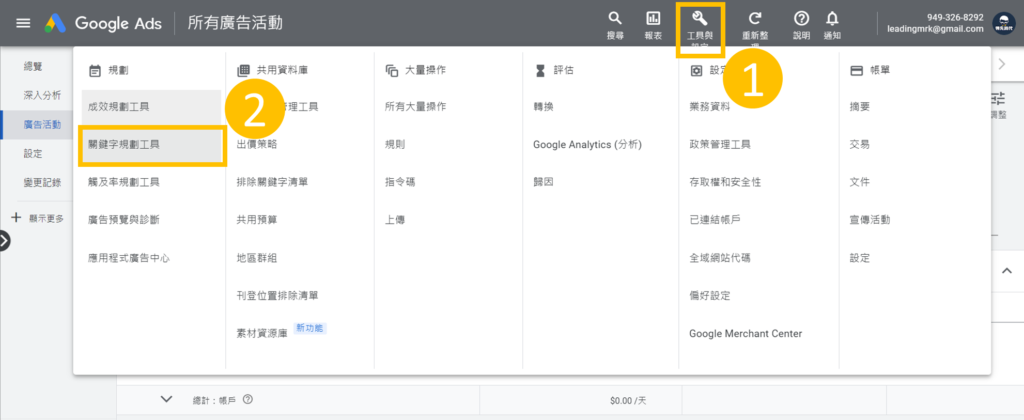Select 深入分析 in the left sidebar

[x=42, y=95]
